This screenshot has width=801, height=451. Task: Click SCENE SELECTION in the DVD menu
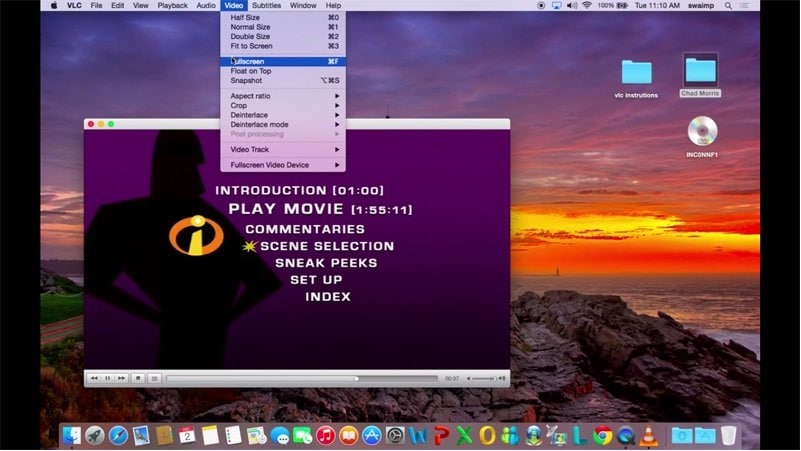coord(327,246)
